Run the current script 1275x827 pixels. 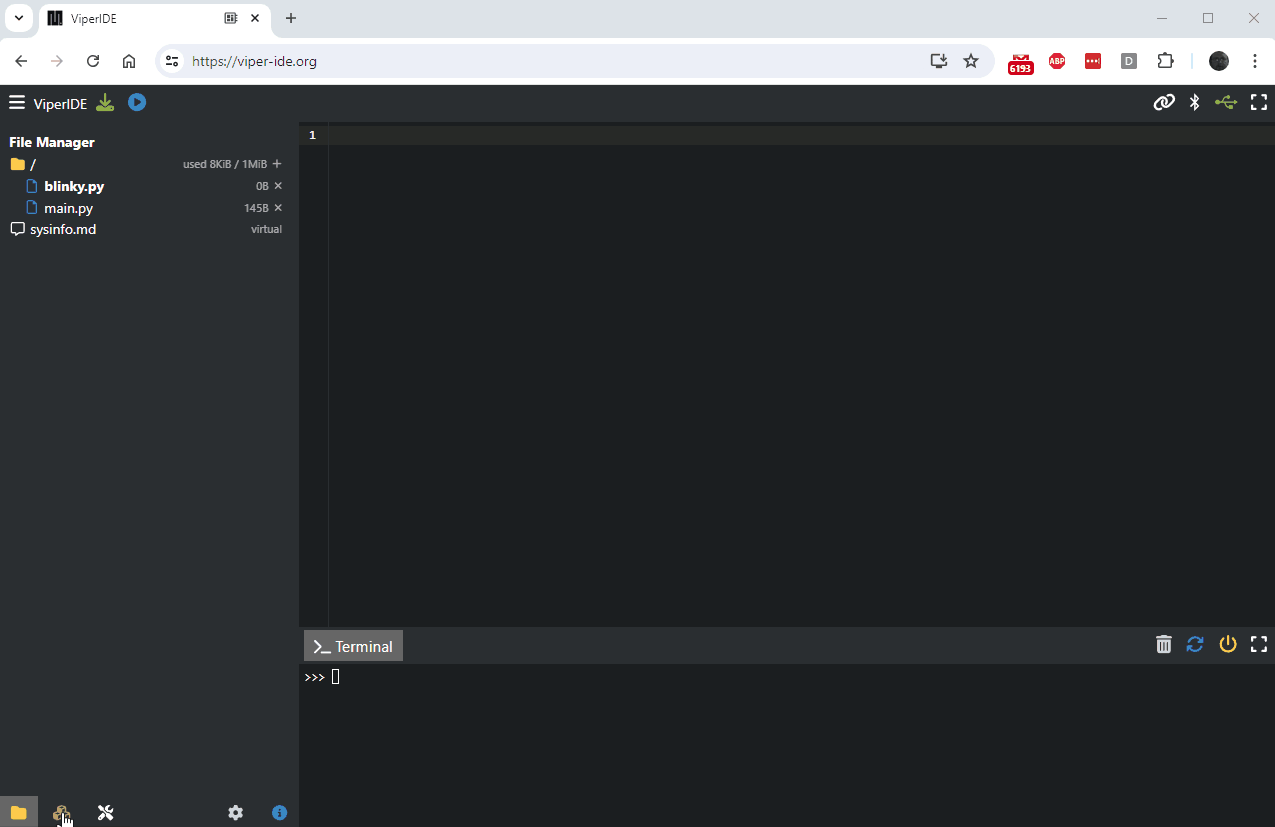click(136, 101)
